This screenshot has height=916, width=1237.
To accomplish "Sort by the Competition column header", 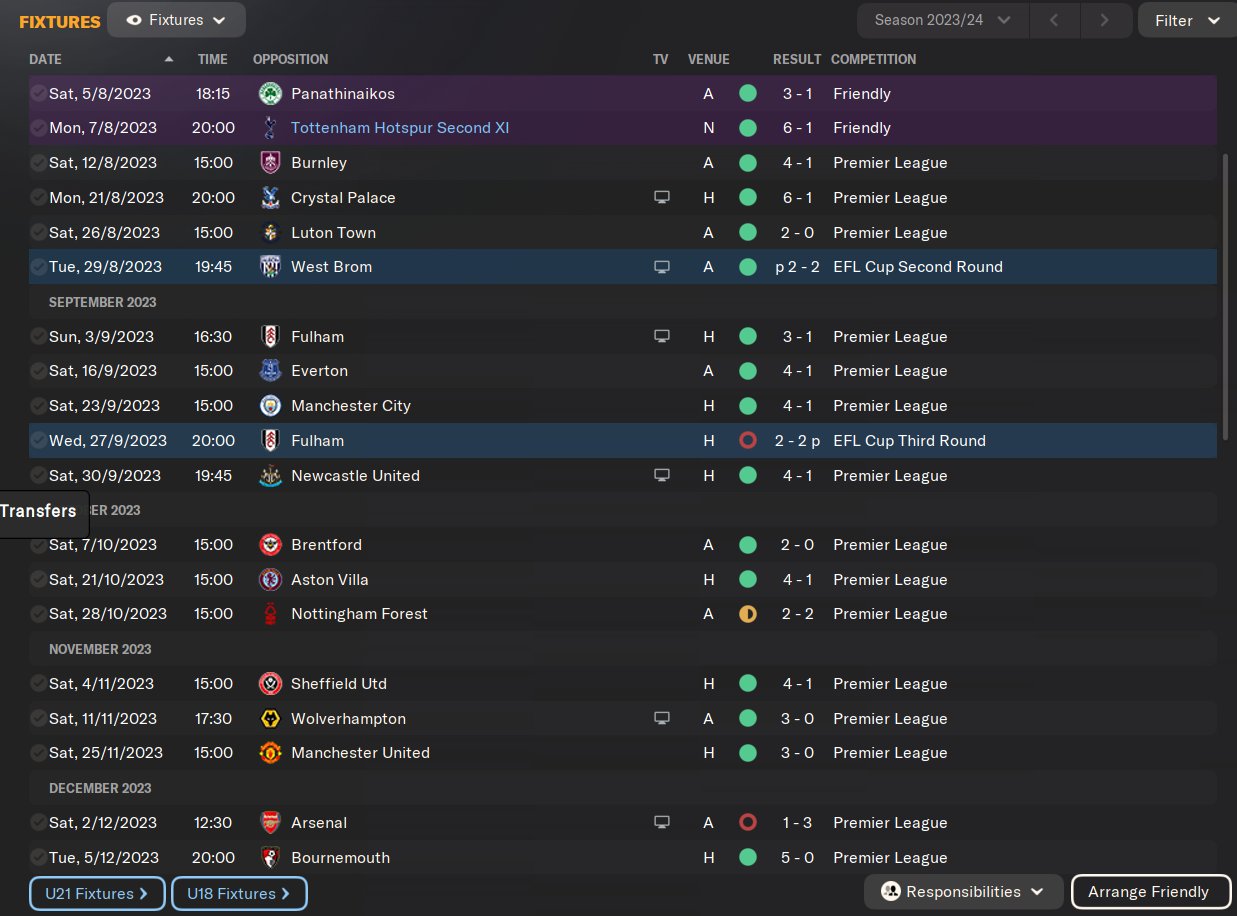I will tap(873, 59).
